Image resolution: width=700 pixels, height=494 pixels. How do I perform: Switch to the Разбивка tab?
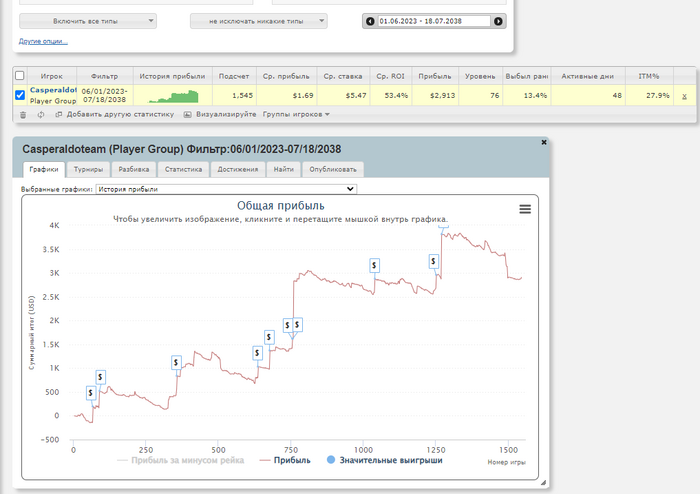pos(133,169)
